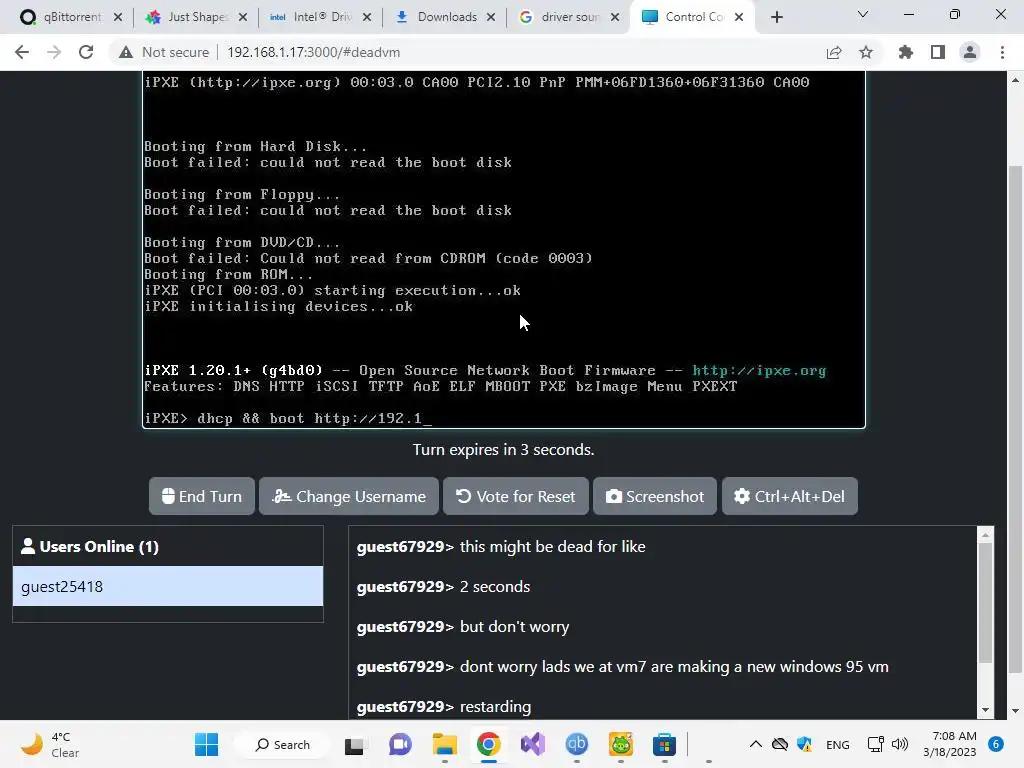The image size is (1024, 768).
Task: Close the Just Shapes tab
Action: tap(243, 17)
